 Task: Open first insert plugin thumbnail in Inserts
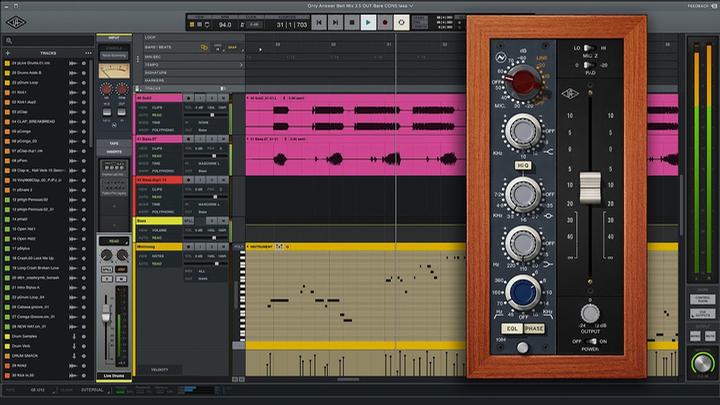(114, 168)
